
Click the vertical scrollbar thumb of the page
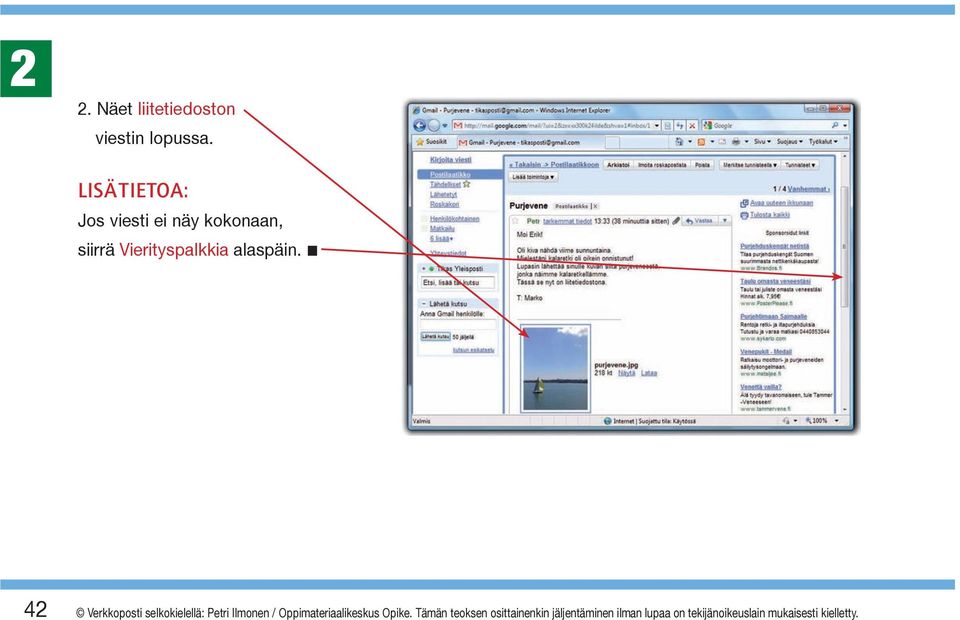coord(844,245)
